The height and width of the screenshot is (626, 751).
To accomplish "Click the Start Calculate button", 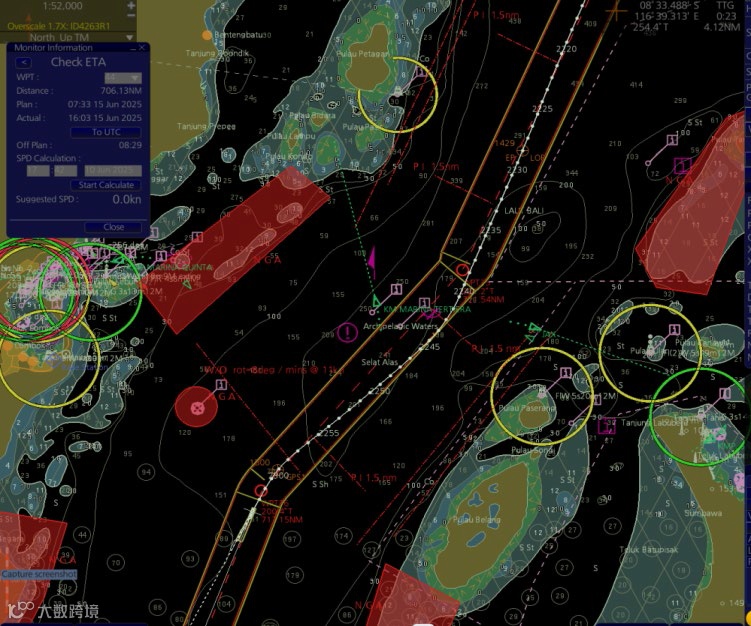I will coord(106,185).
